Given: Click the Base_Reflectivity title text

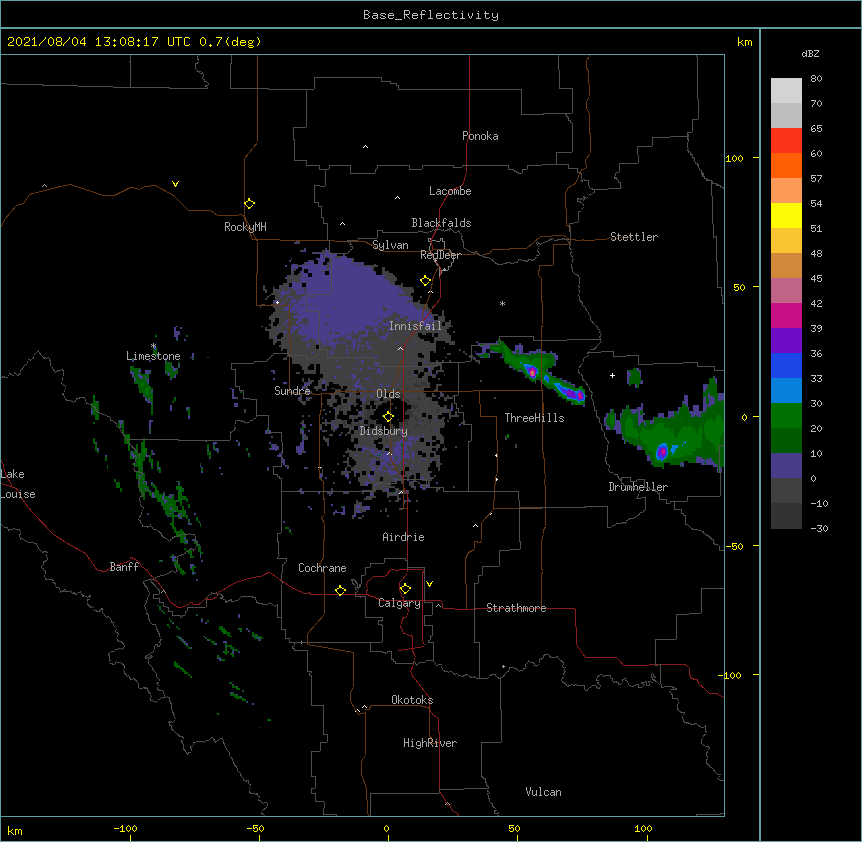Looking at the screenshot, I should pos(431,15).
